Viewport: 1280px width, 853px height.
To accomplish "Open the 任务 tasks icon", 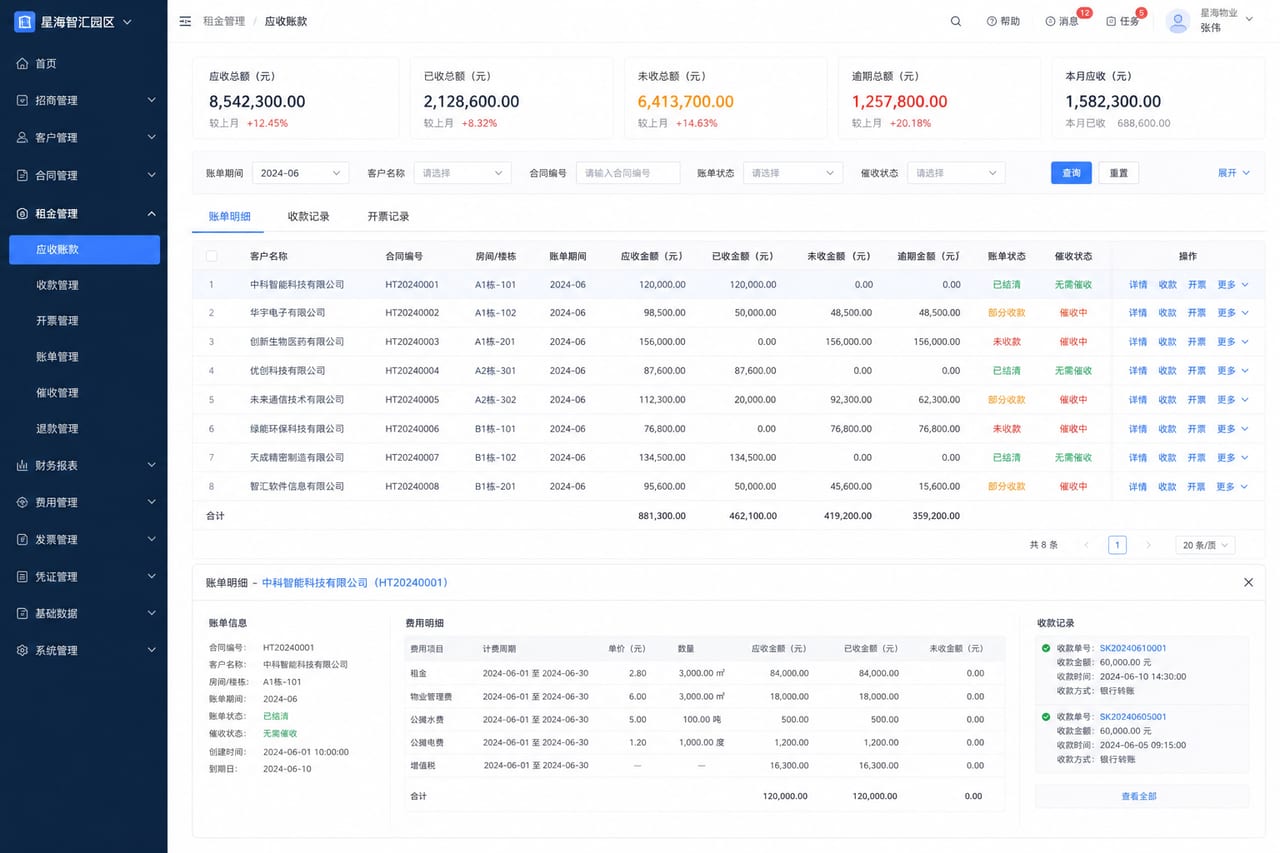I will [1111, 21].
